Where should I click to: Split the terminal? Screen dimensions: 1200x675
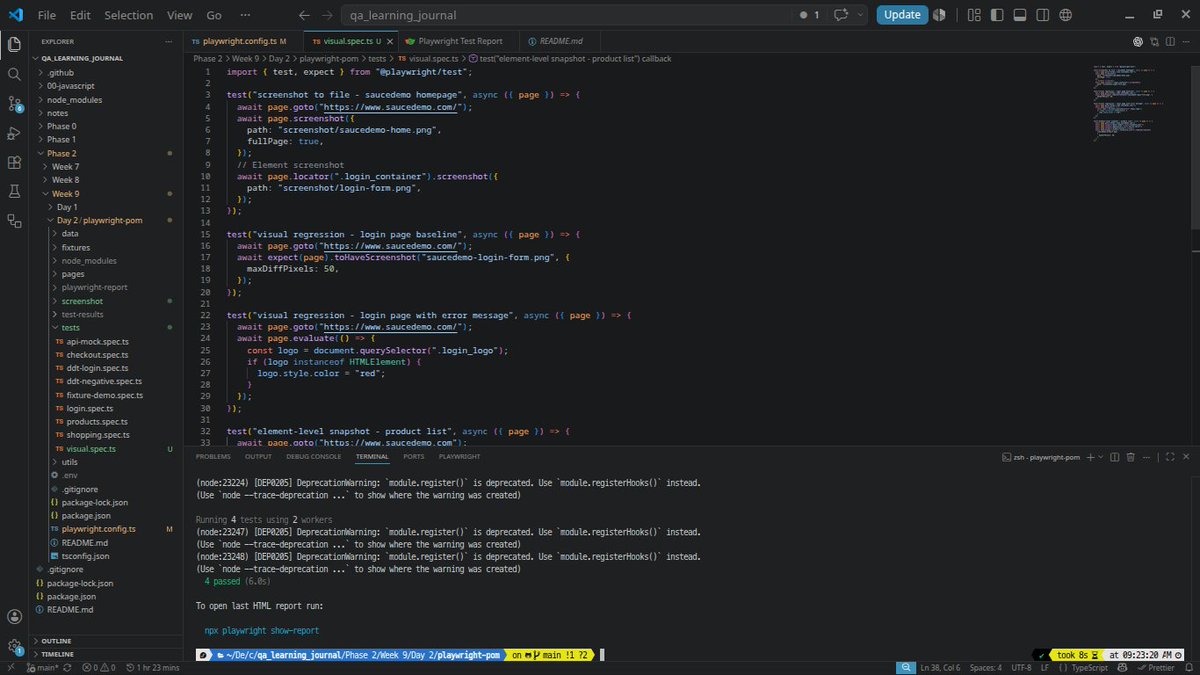click(x=1115, y=457)
